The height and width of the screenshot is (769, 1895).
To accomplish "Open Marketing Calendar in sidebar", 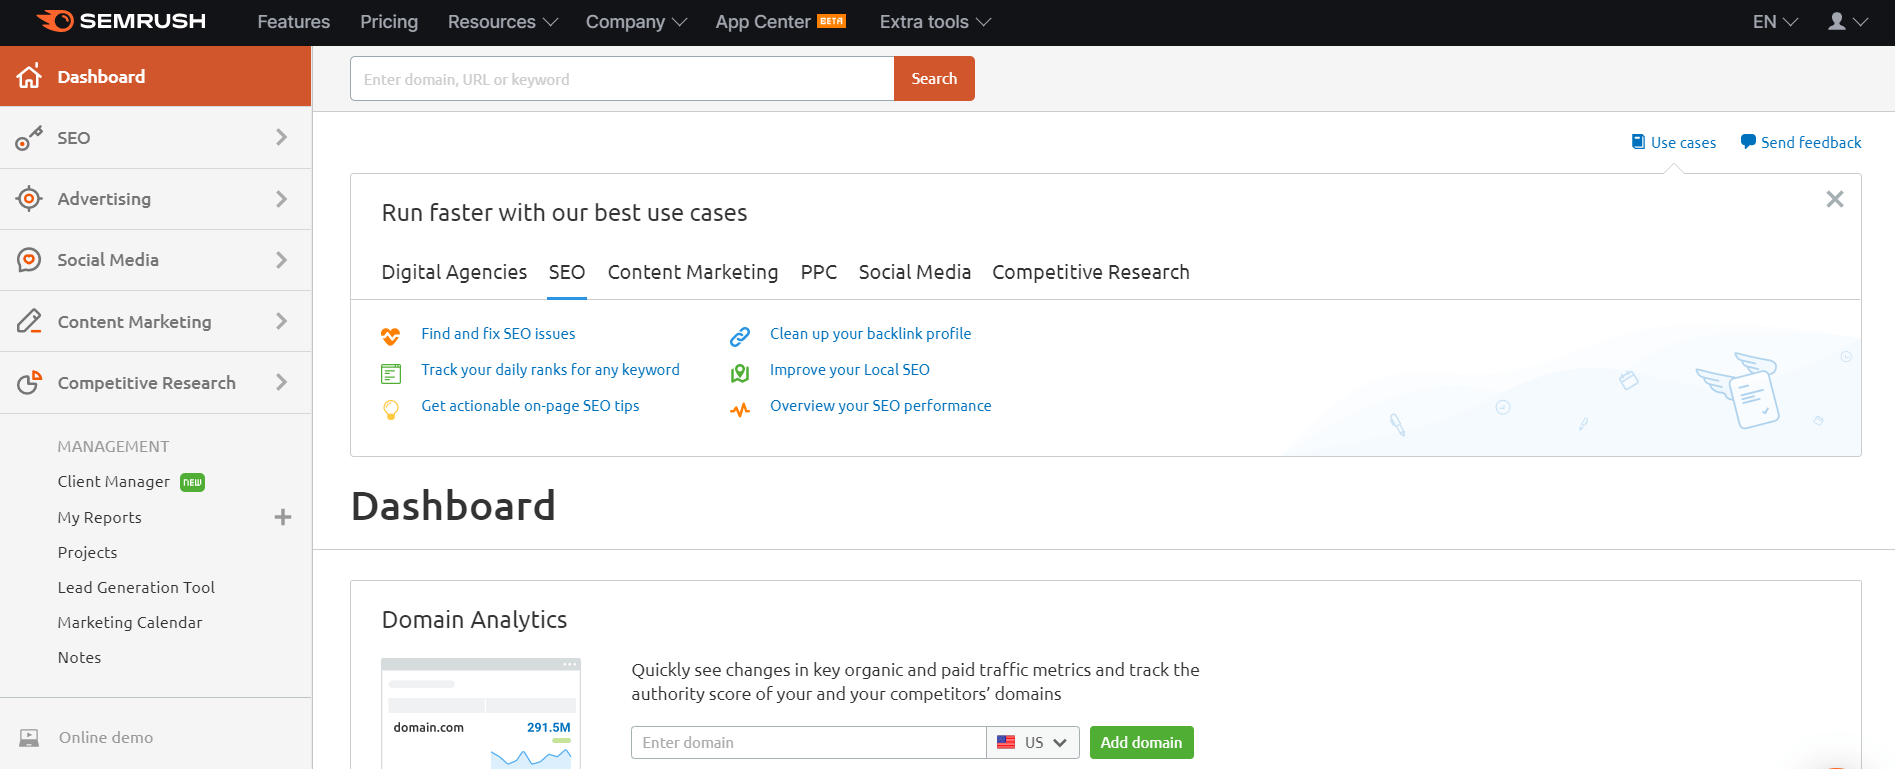I will 130,622.
